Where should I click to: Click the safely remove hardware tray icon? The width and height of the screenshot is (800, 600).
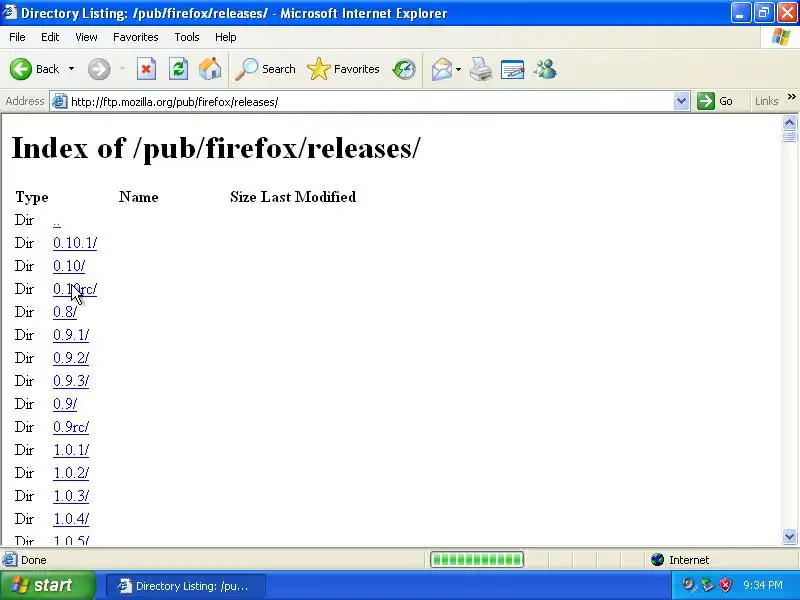707,585
